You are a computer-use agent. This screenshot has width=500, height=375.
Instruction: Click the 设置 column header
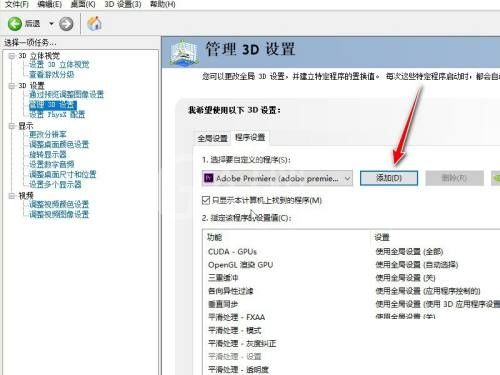pyautogui.click(x=382, y=237)
